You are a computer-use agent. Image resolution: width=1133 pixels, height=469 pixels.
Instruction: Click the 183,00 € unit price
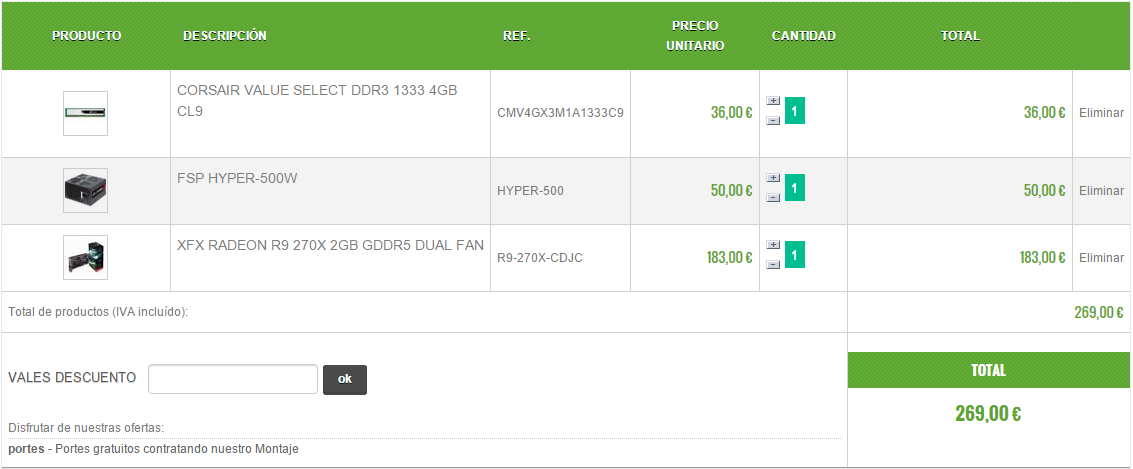coord(729,257)
